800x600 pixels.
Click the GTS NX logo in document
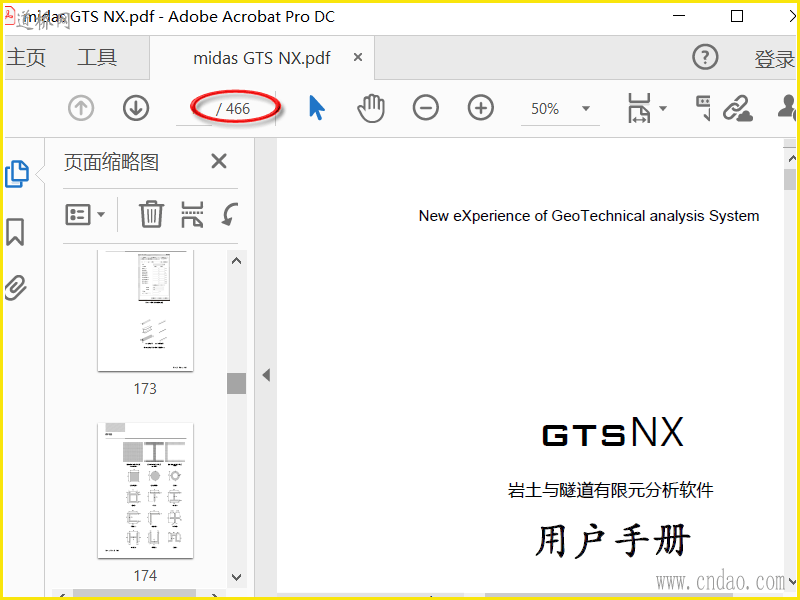click(613, 433)
